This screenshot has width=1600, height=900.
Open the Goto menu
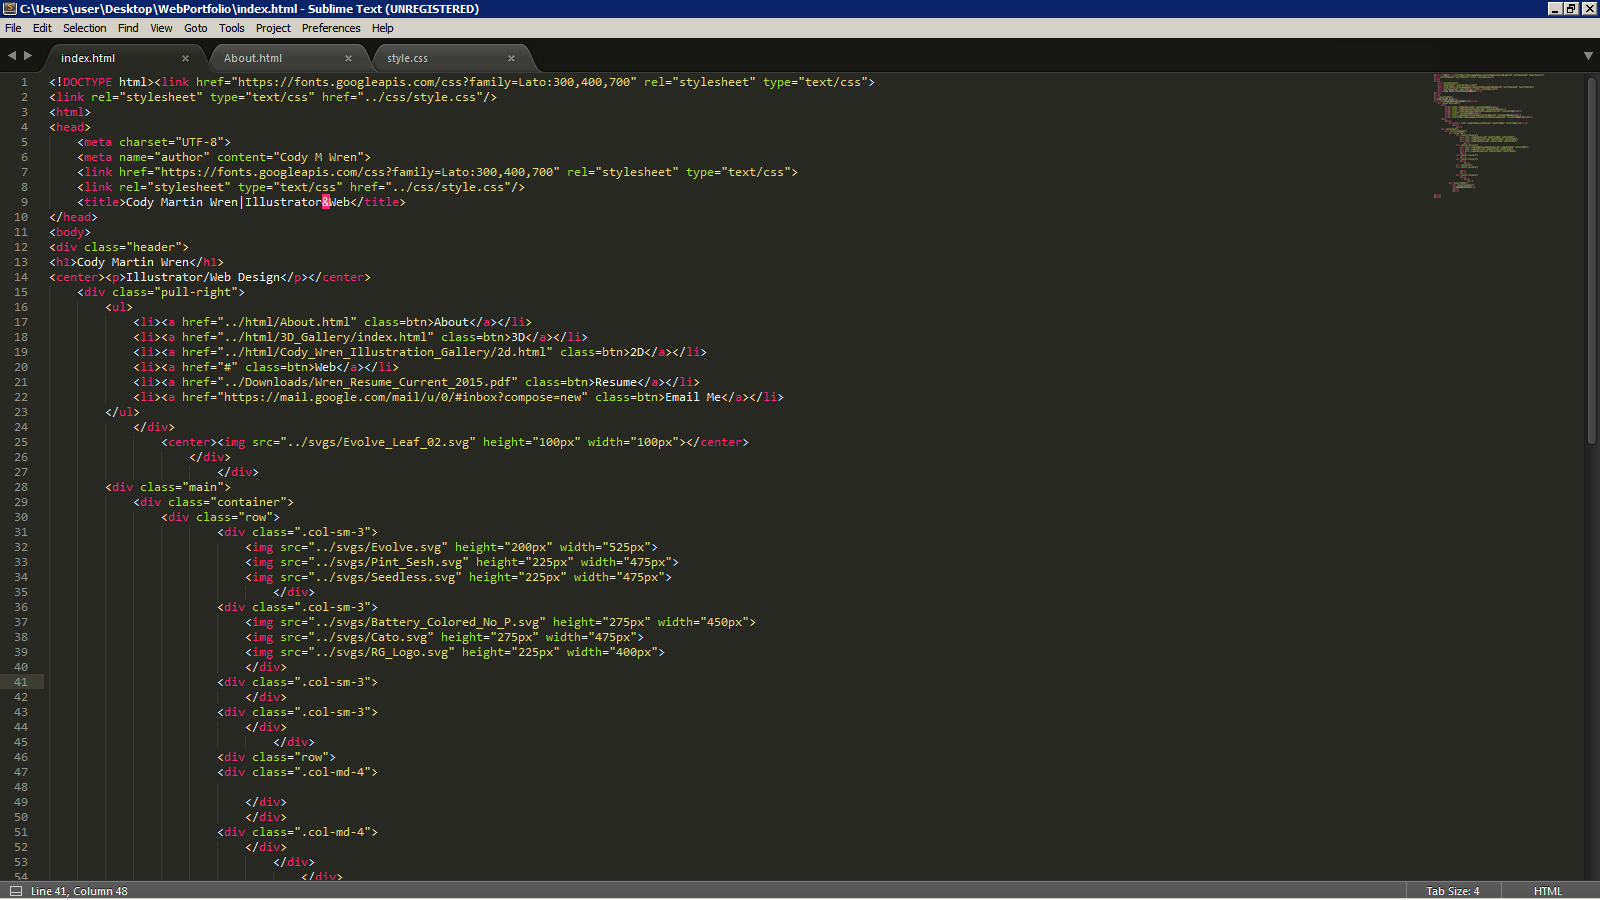pos(195,28)
